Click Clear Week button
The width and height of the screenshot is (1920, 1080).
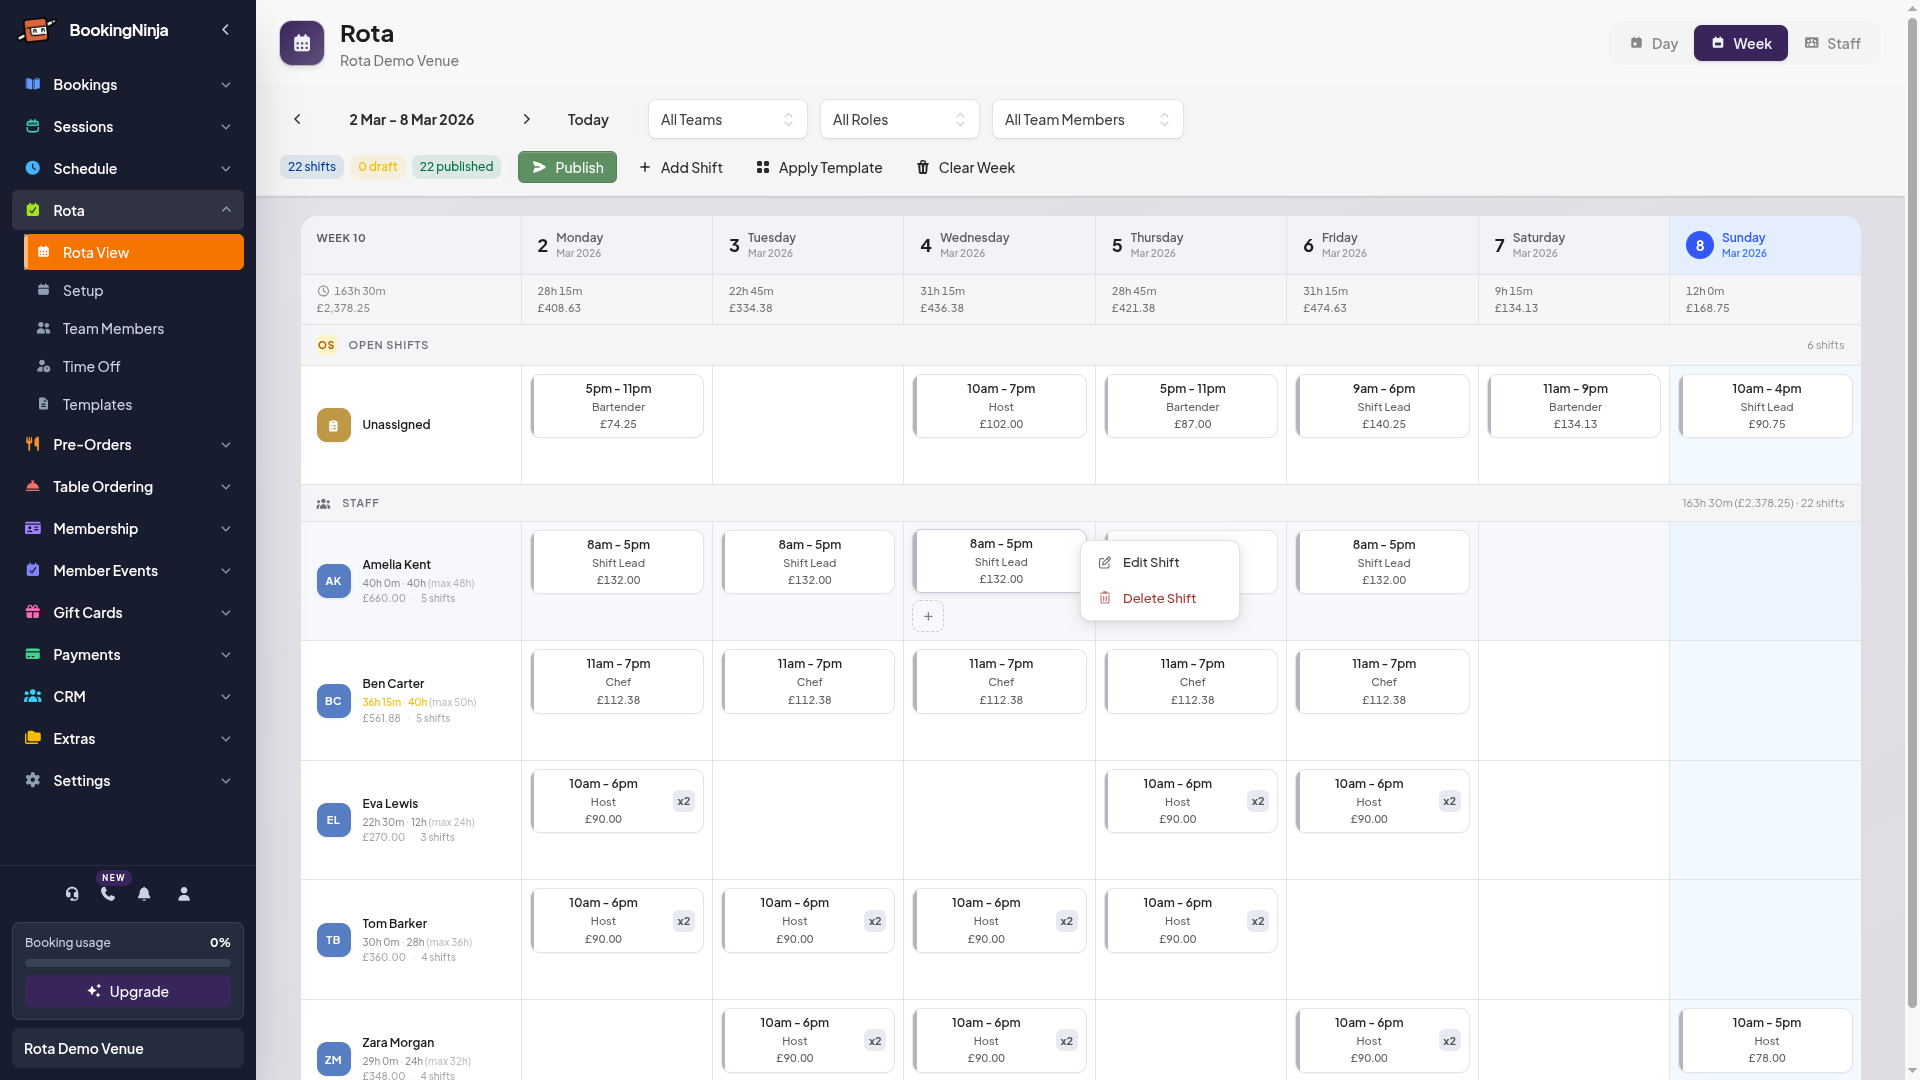tap(965, 167)
